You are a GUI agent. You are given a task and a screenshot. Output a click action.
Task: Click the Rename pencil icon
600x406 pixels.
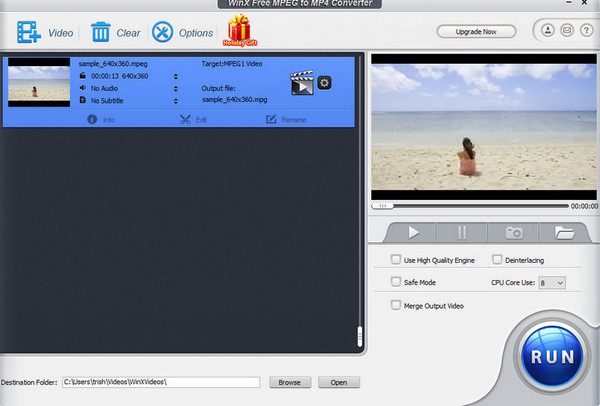coord(271,119)
